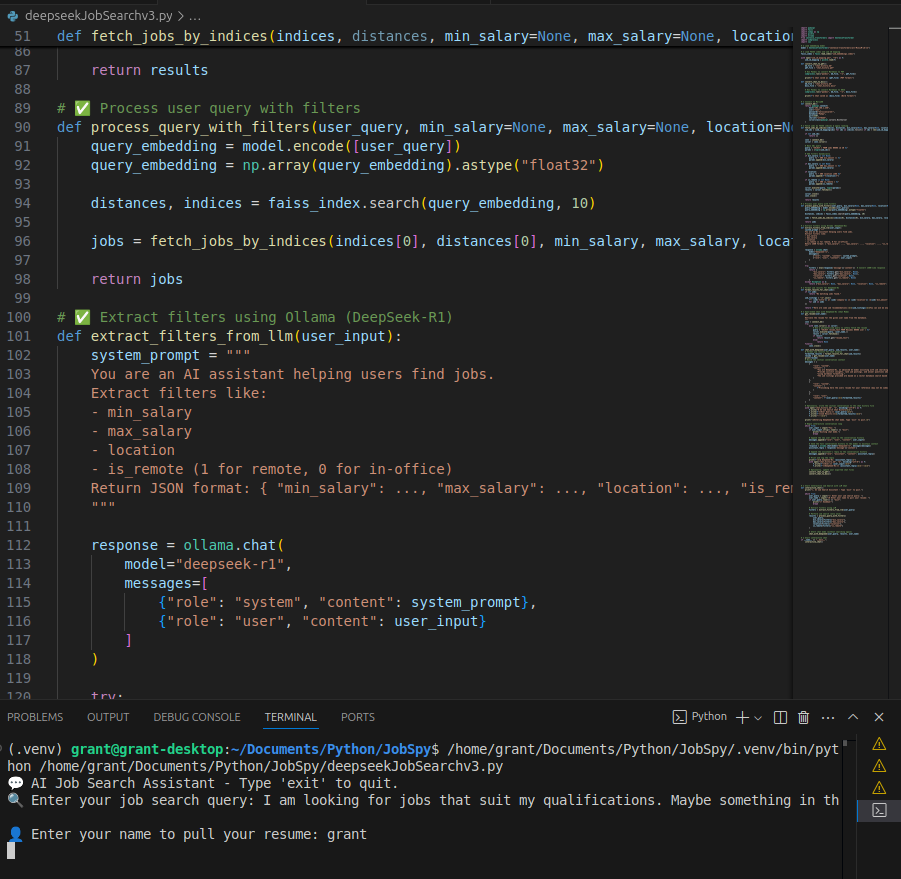
Task: Click 'You are an AI assistant' prompt line
Action: point(292,374)
